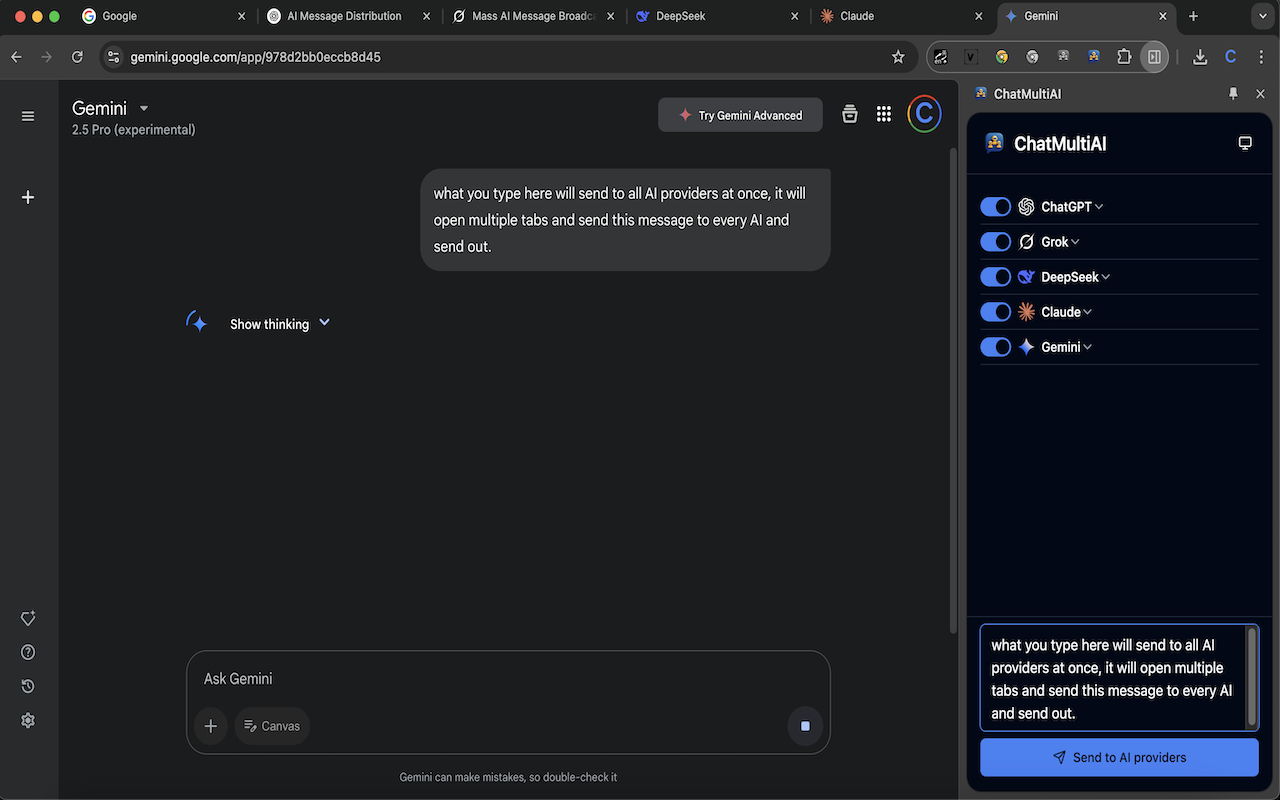Disable the Claude provider toggle
Screen dimensions: 1280x800
tap(995, 311)
